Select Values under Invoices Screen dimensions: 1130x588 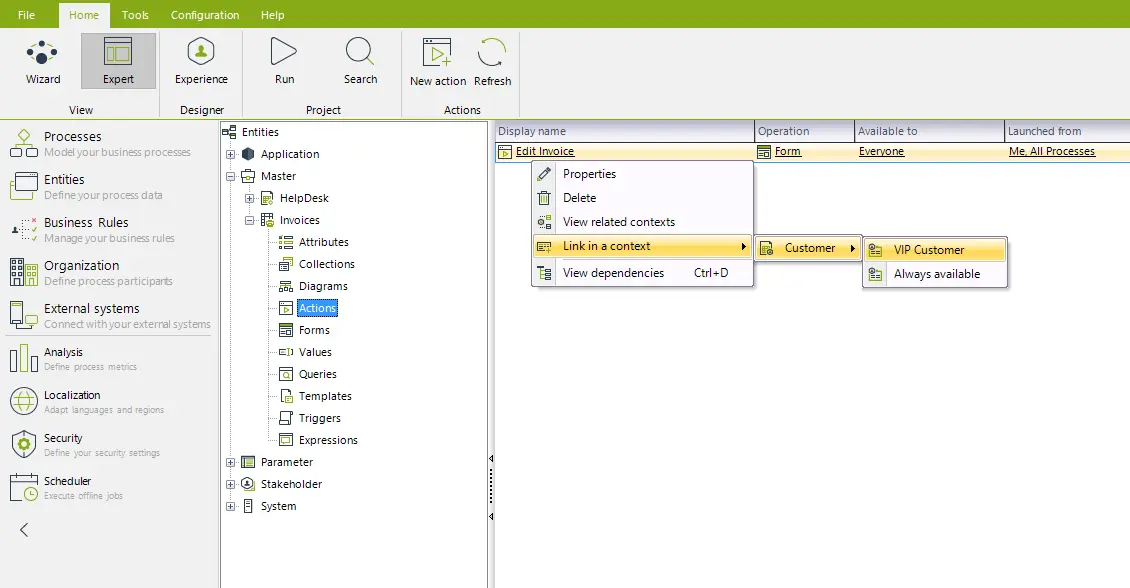315,352
